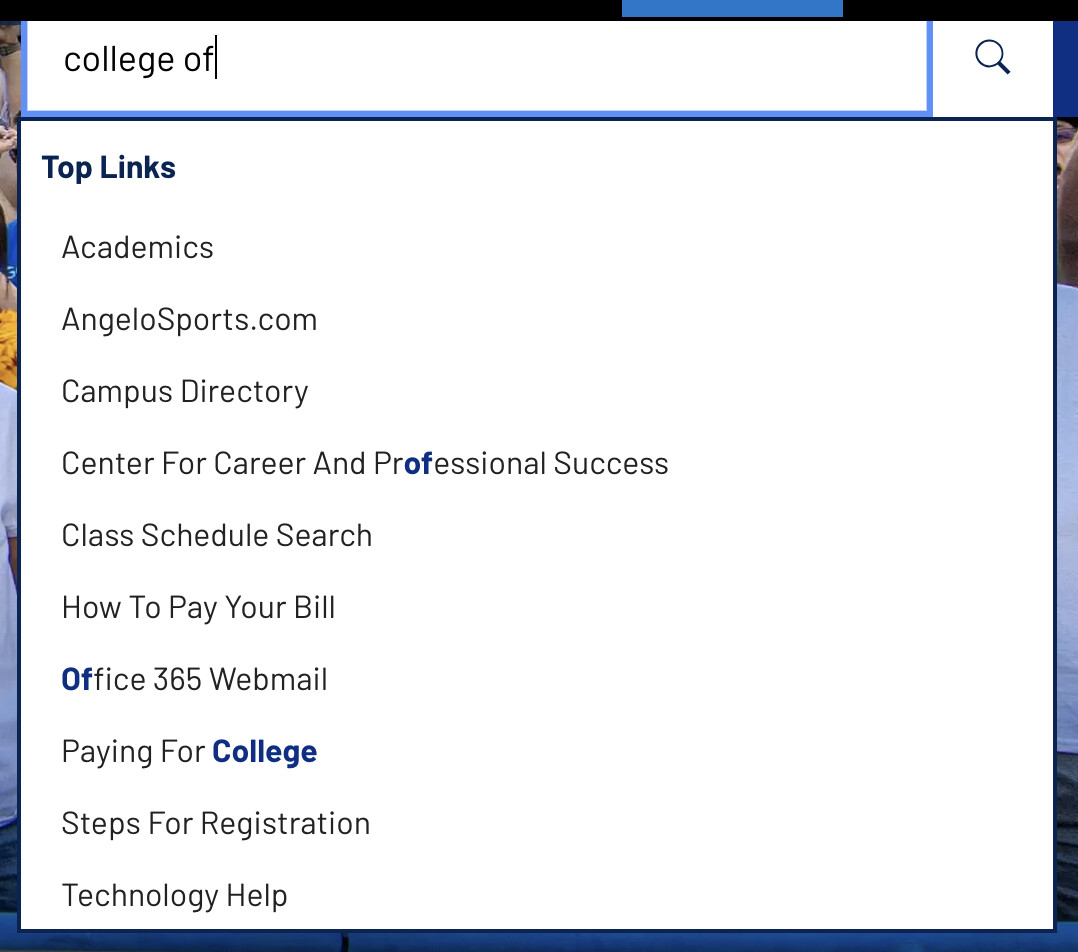
Task: Select Paying For College suggestion
Action: tap(189, 751)
